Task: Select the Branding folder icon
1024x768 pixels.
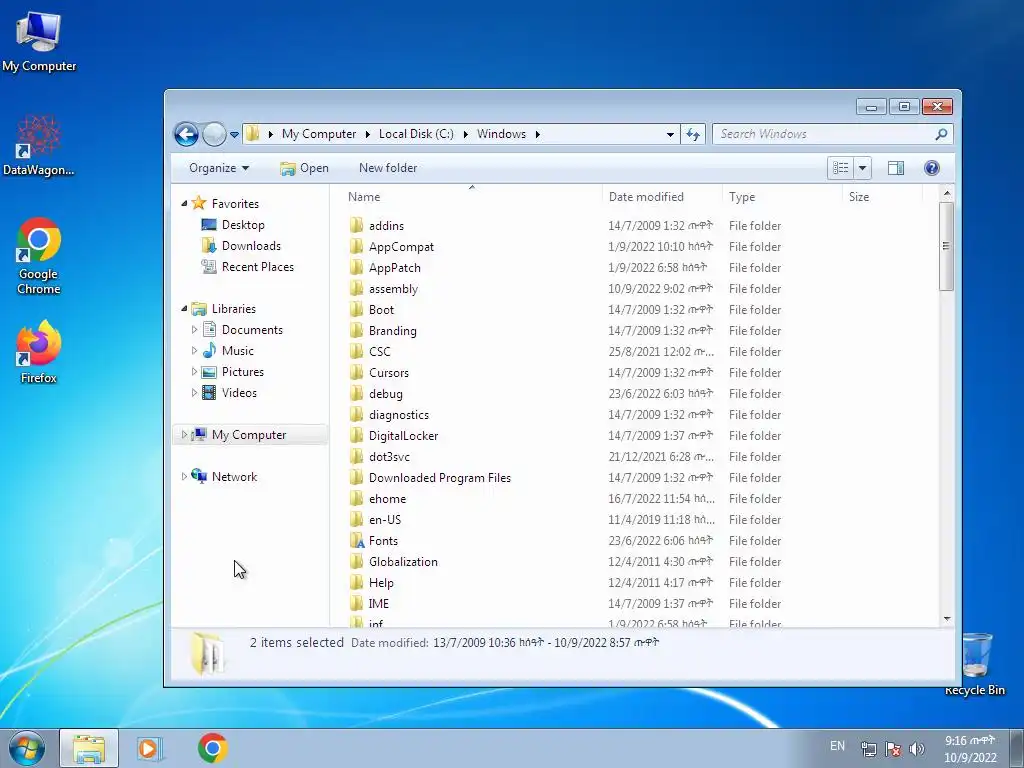Action: tap(356, 330)
